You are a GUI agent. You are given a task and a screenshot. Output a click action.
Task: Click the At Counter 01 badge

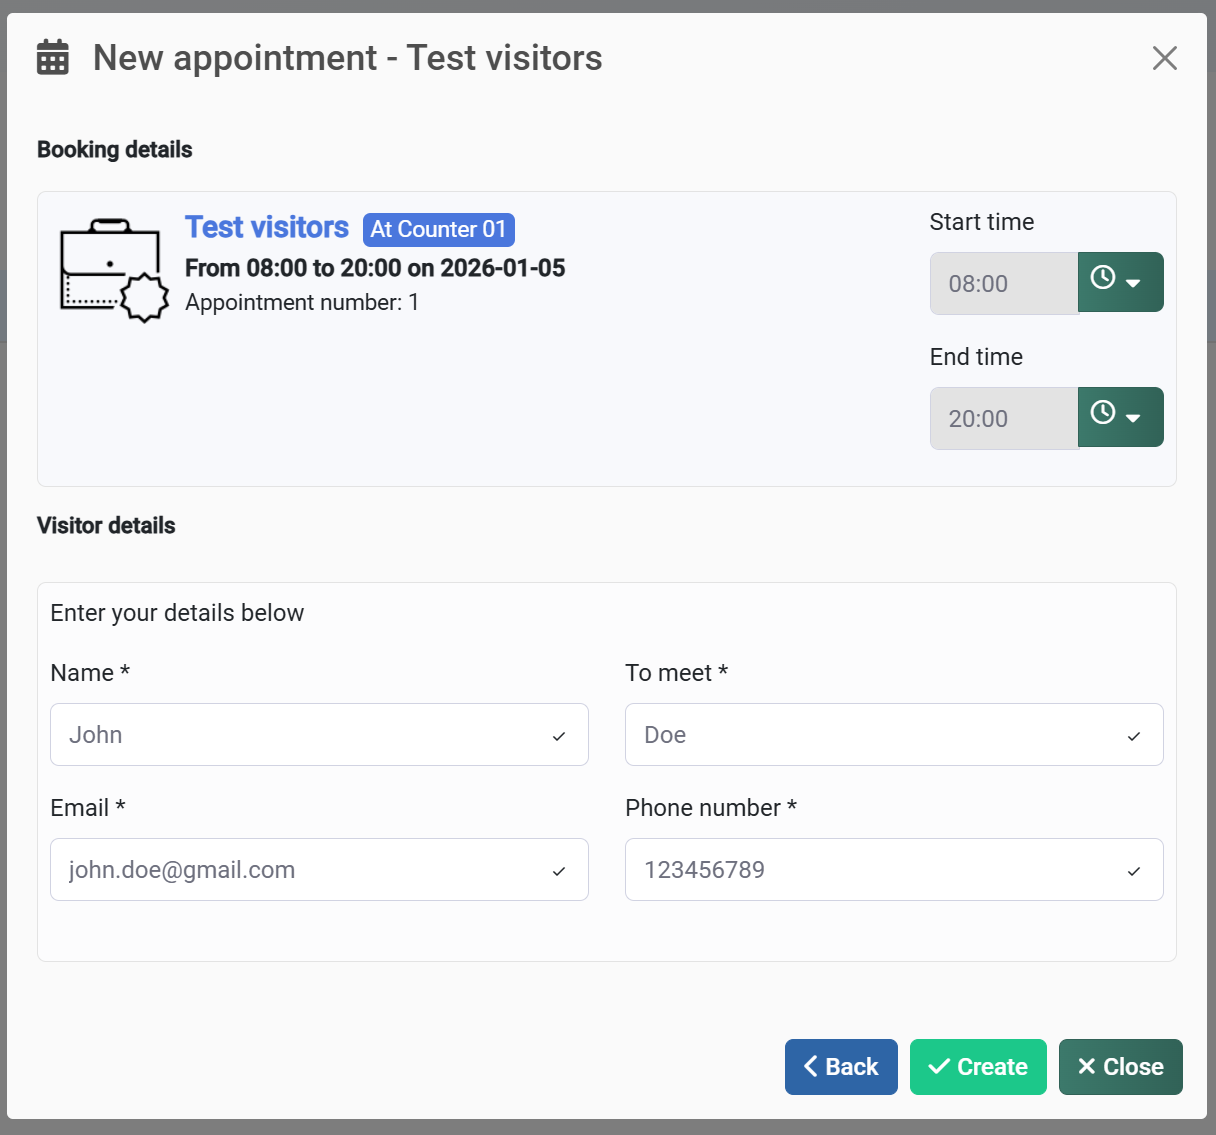click(438, 229)
